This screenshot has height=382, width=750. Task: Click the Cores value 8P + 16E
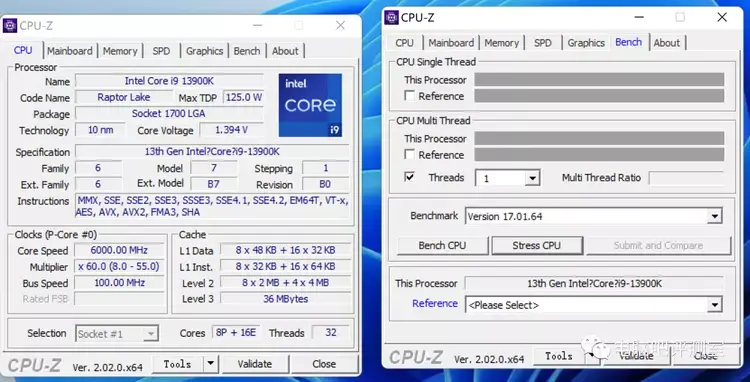(236, 332)
